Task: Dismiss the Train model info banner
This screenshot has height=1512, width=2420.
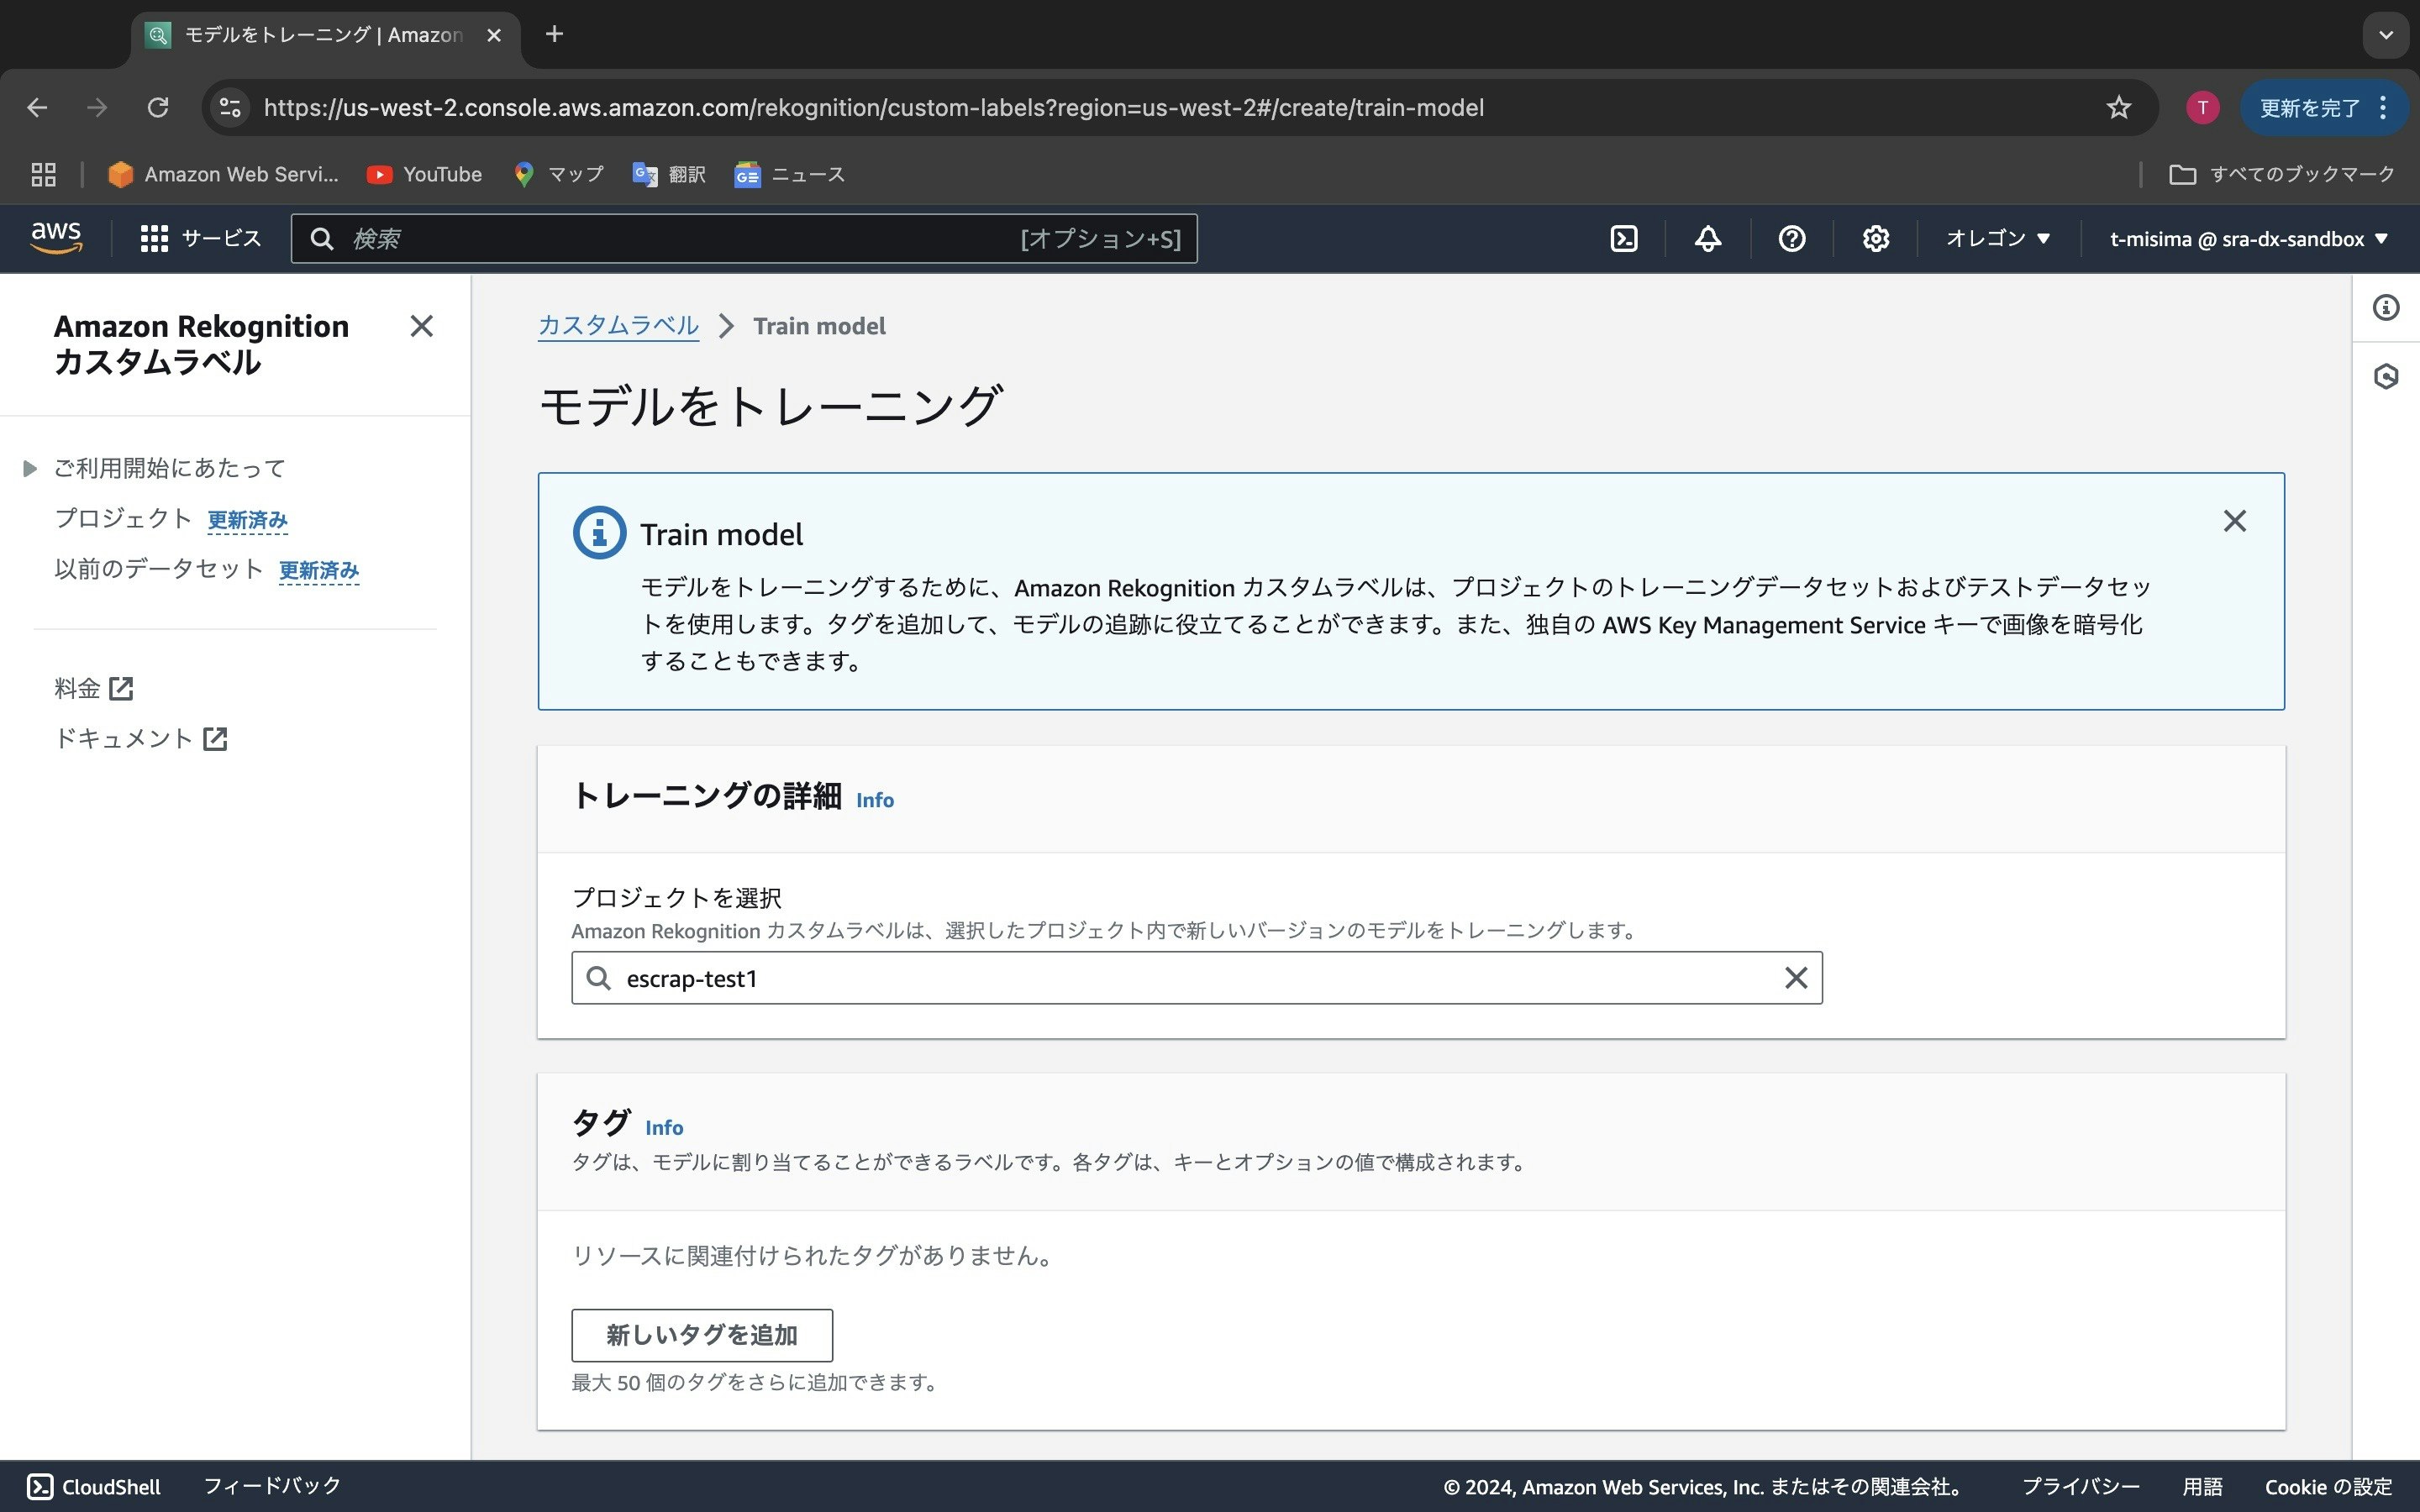Action: click(2236, 520)
